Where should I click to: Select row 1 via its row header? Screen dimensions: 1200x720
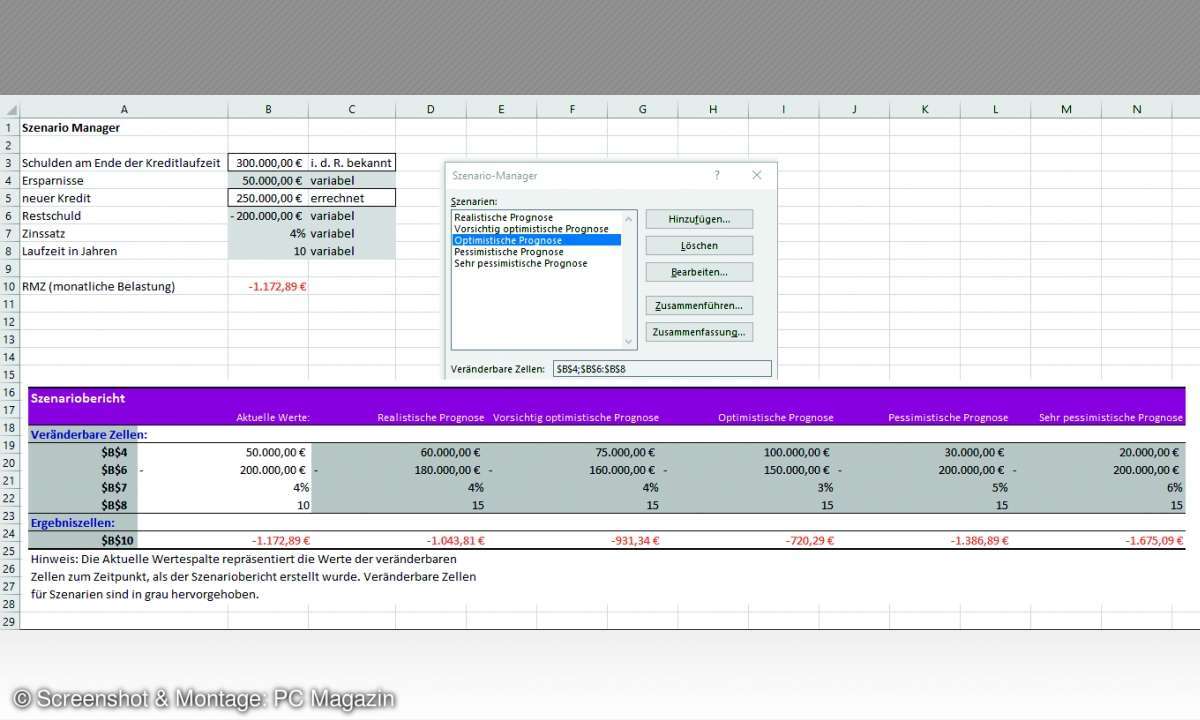click(9, 128)
